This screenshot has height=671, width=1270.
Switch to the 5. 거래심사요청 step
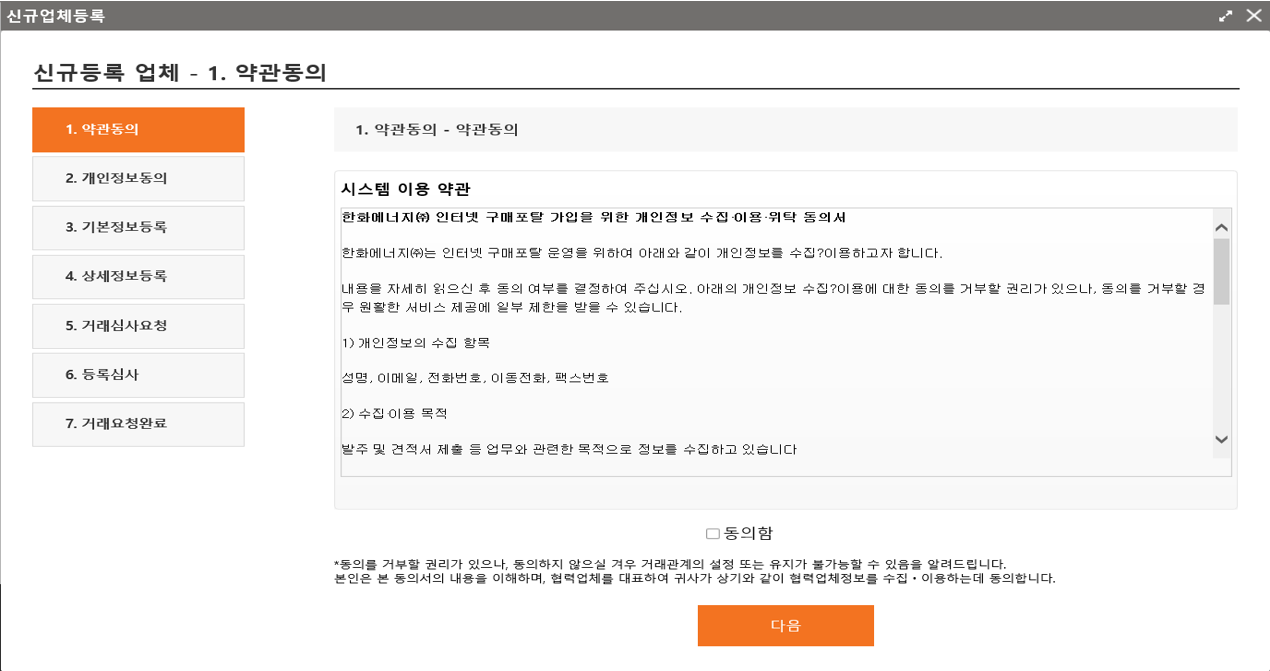click(x=138, y=326)
